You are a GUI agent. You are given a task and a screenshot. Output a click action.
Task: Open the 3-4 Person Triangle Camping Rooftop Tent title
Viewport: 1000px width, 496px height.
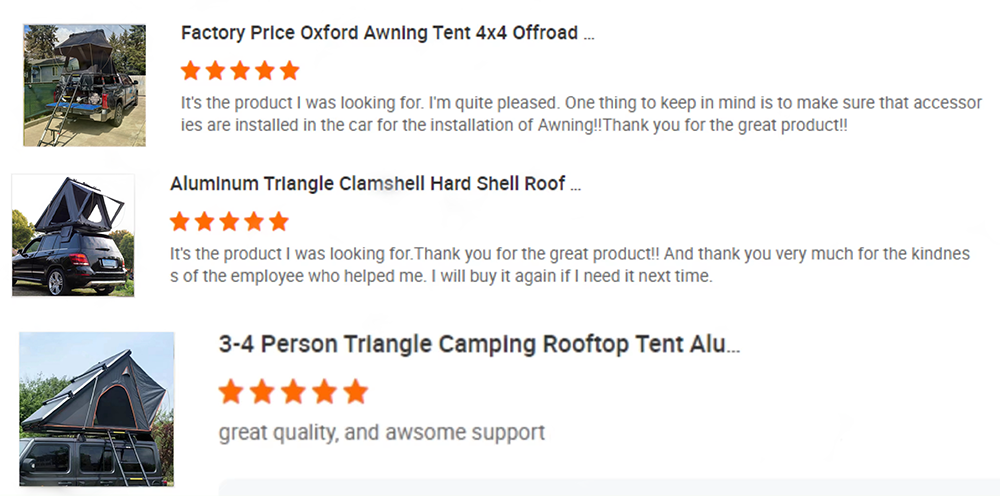tap(479, 345)
